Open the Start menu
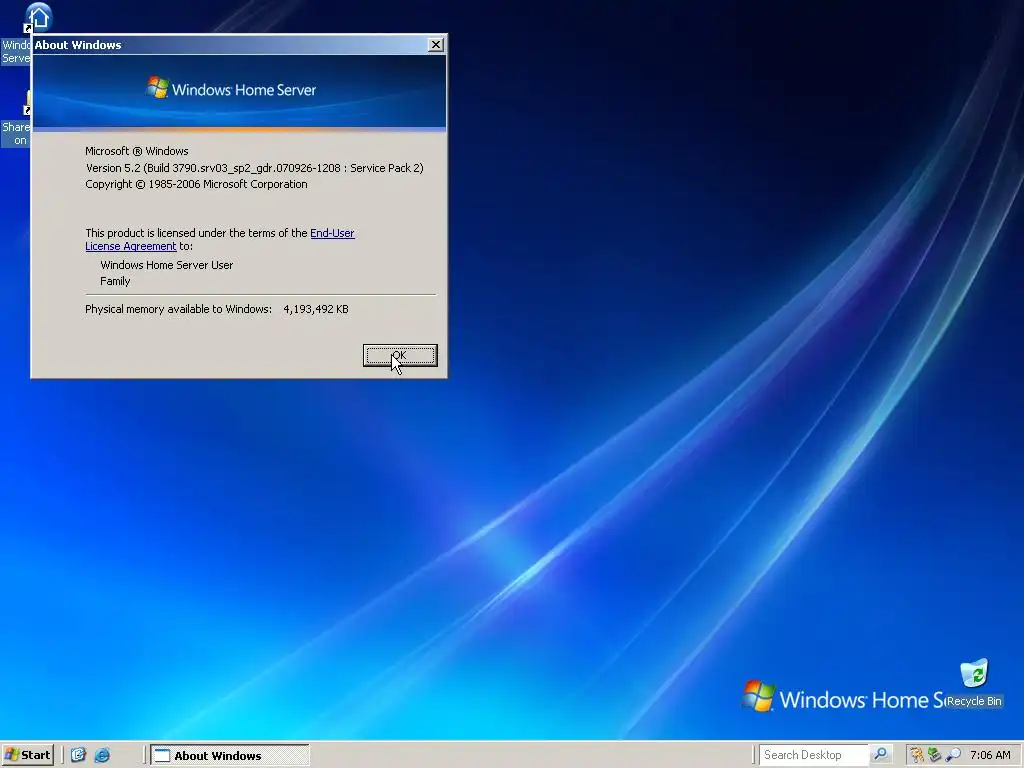This screenshot has height=768, width=1024. pyautogui.click(x=27, y=755)
